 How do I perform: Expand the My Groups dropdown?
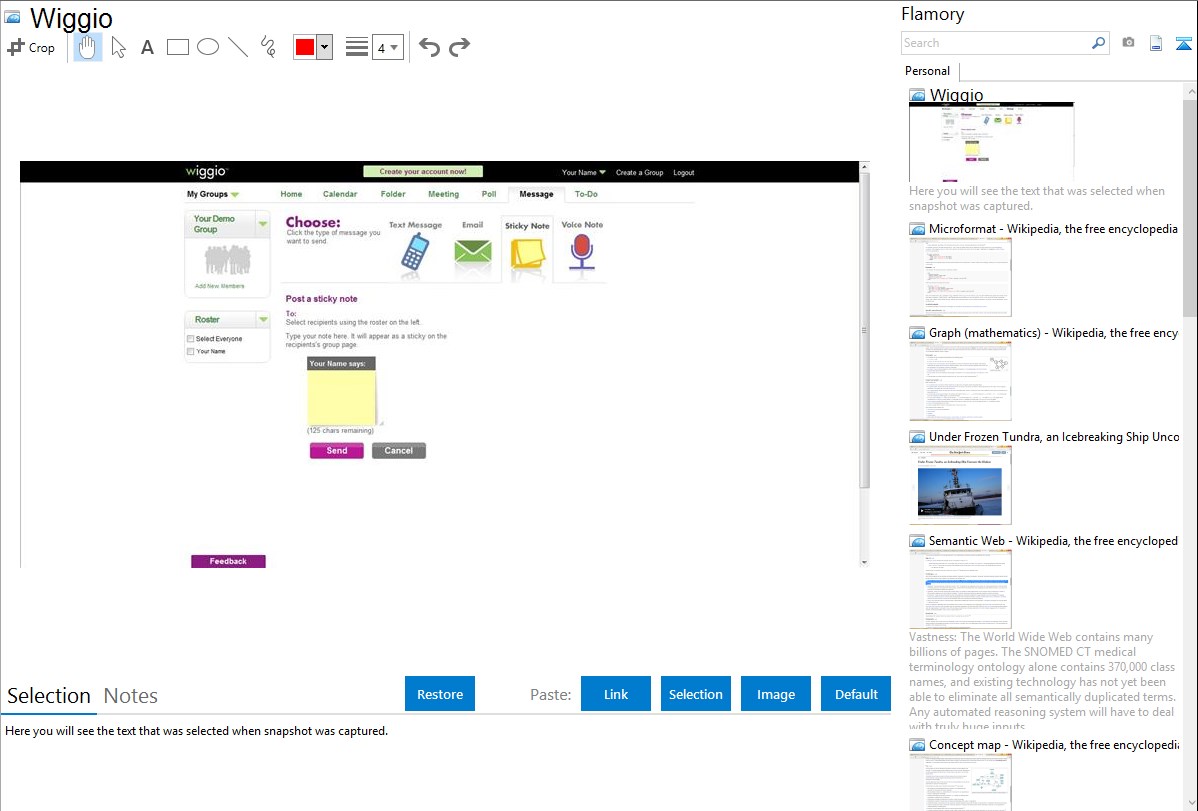213,194
